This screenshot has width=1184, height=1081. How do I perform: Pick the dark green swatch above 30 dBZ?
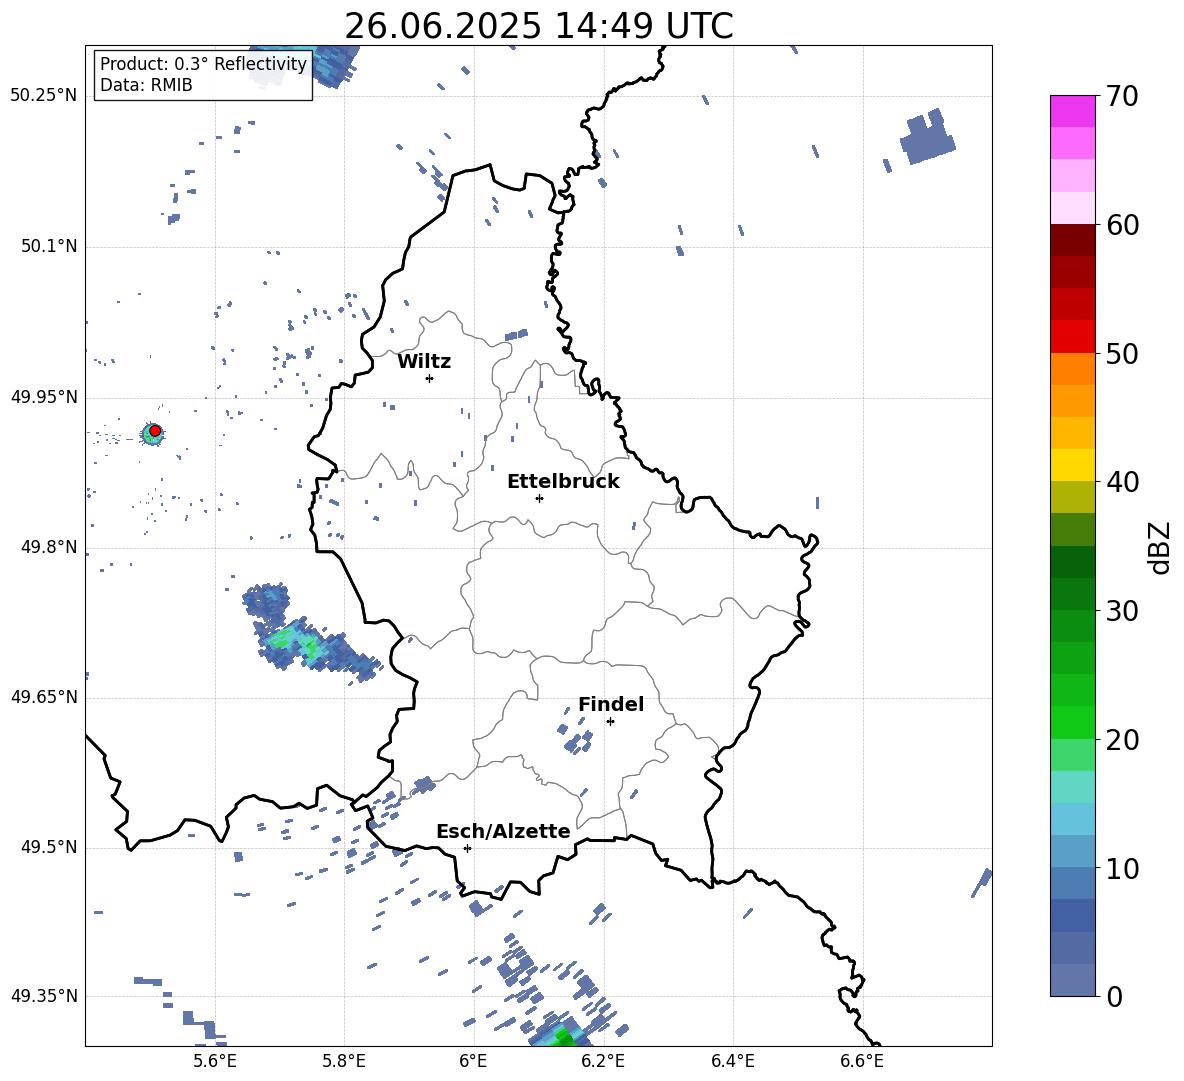(1072, 562)
